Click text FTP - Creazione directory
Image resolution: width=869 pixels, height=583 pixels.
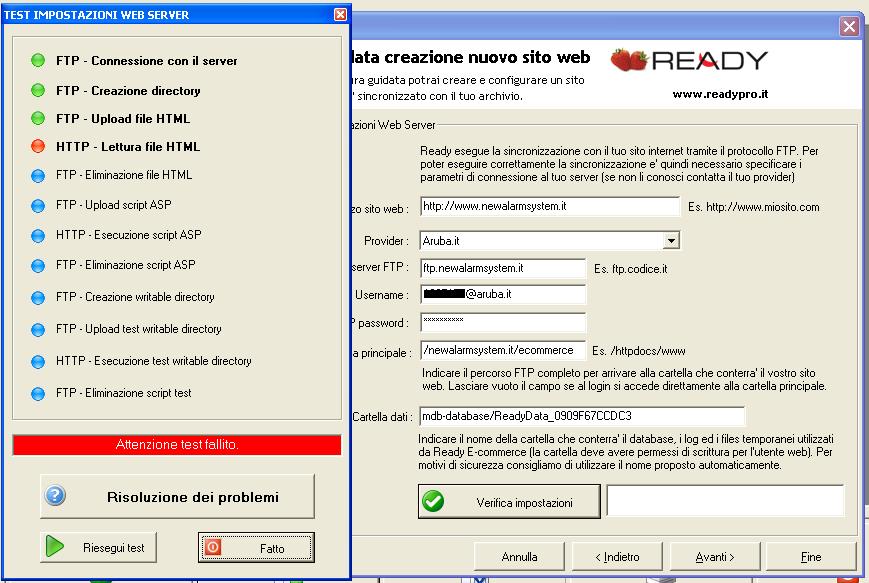pos(128,91)
